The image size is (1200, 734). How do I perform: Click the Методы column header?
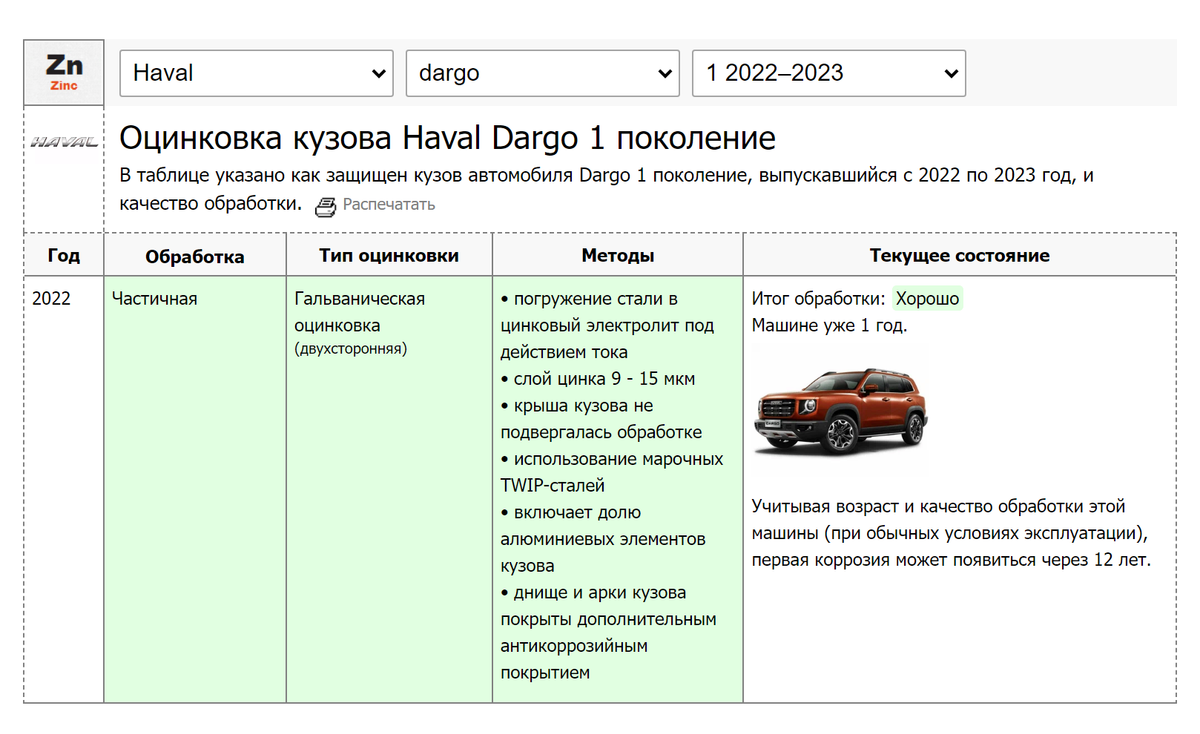[x=618, y=255]
